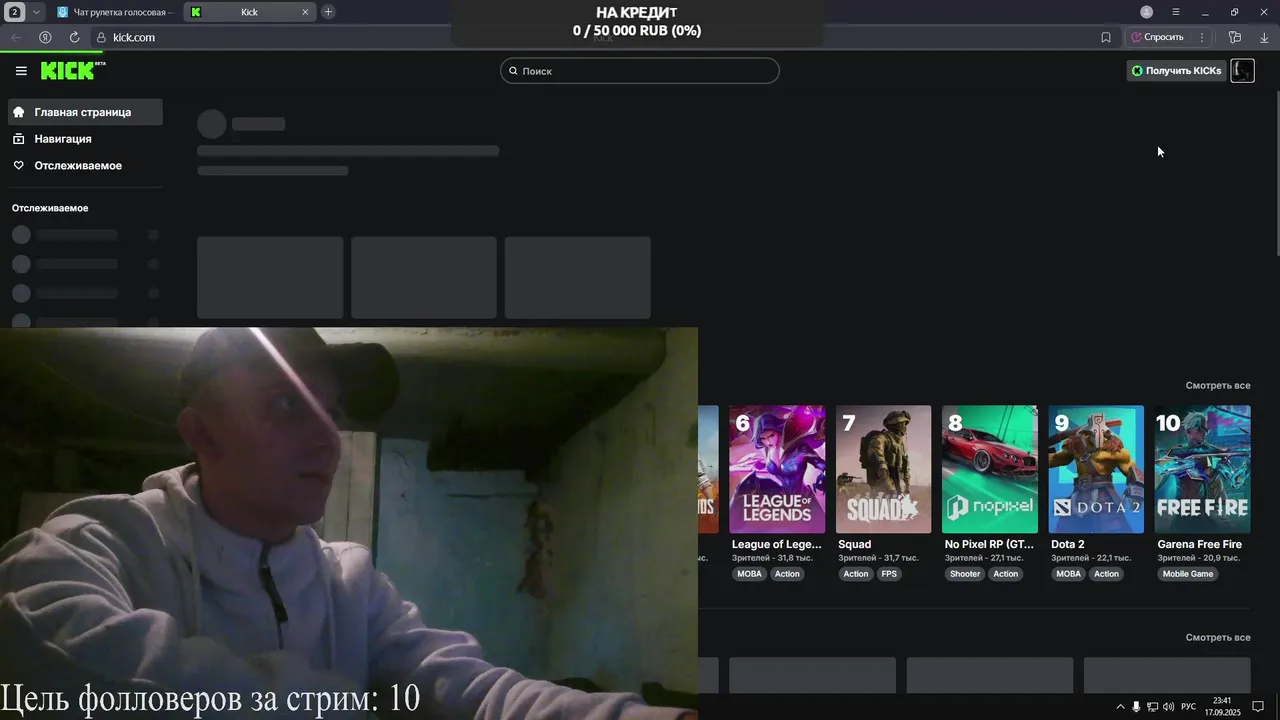Open the Windows notification center icon
The height and width of the screenshot is (720, 1280).
coord(1259,707)
